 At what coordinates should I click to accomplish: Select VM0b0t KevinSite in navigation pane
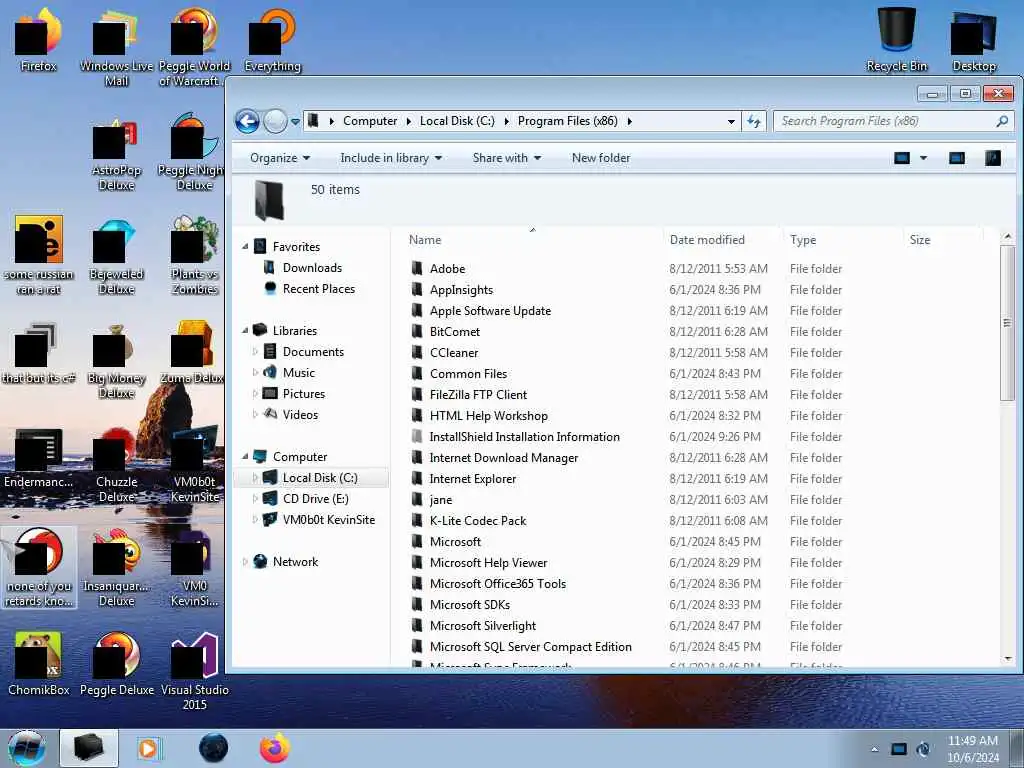pyautogui.click(x=328, y=520)
